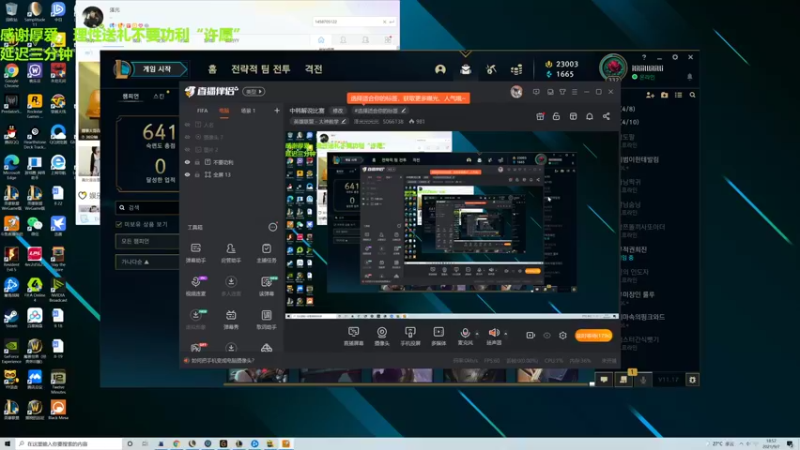Viewport: 800px width, 450px height.
Task: Add a multimedia source
Action: pos(438,336)
